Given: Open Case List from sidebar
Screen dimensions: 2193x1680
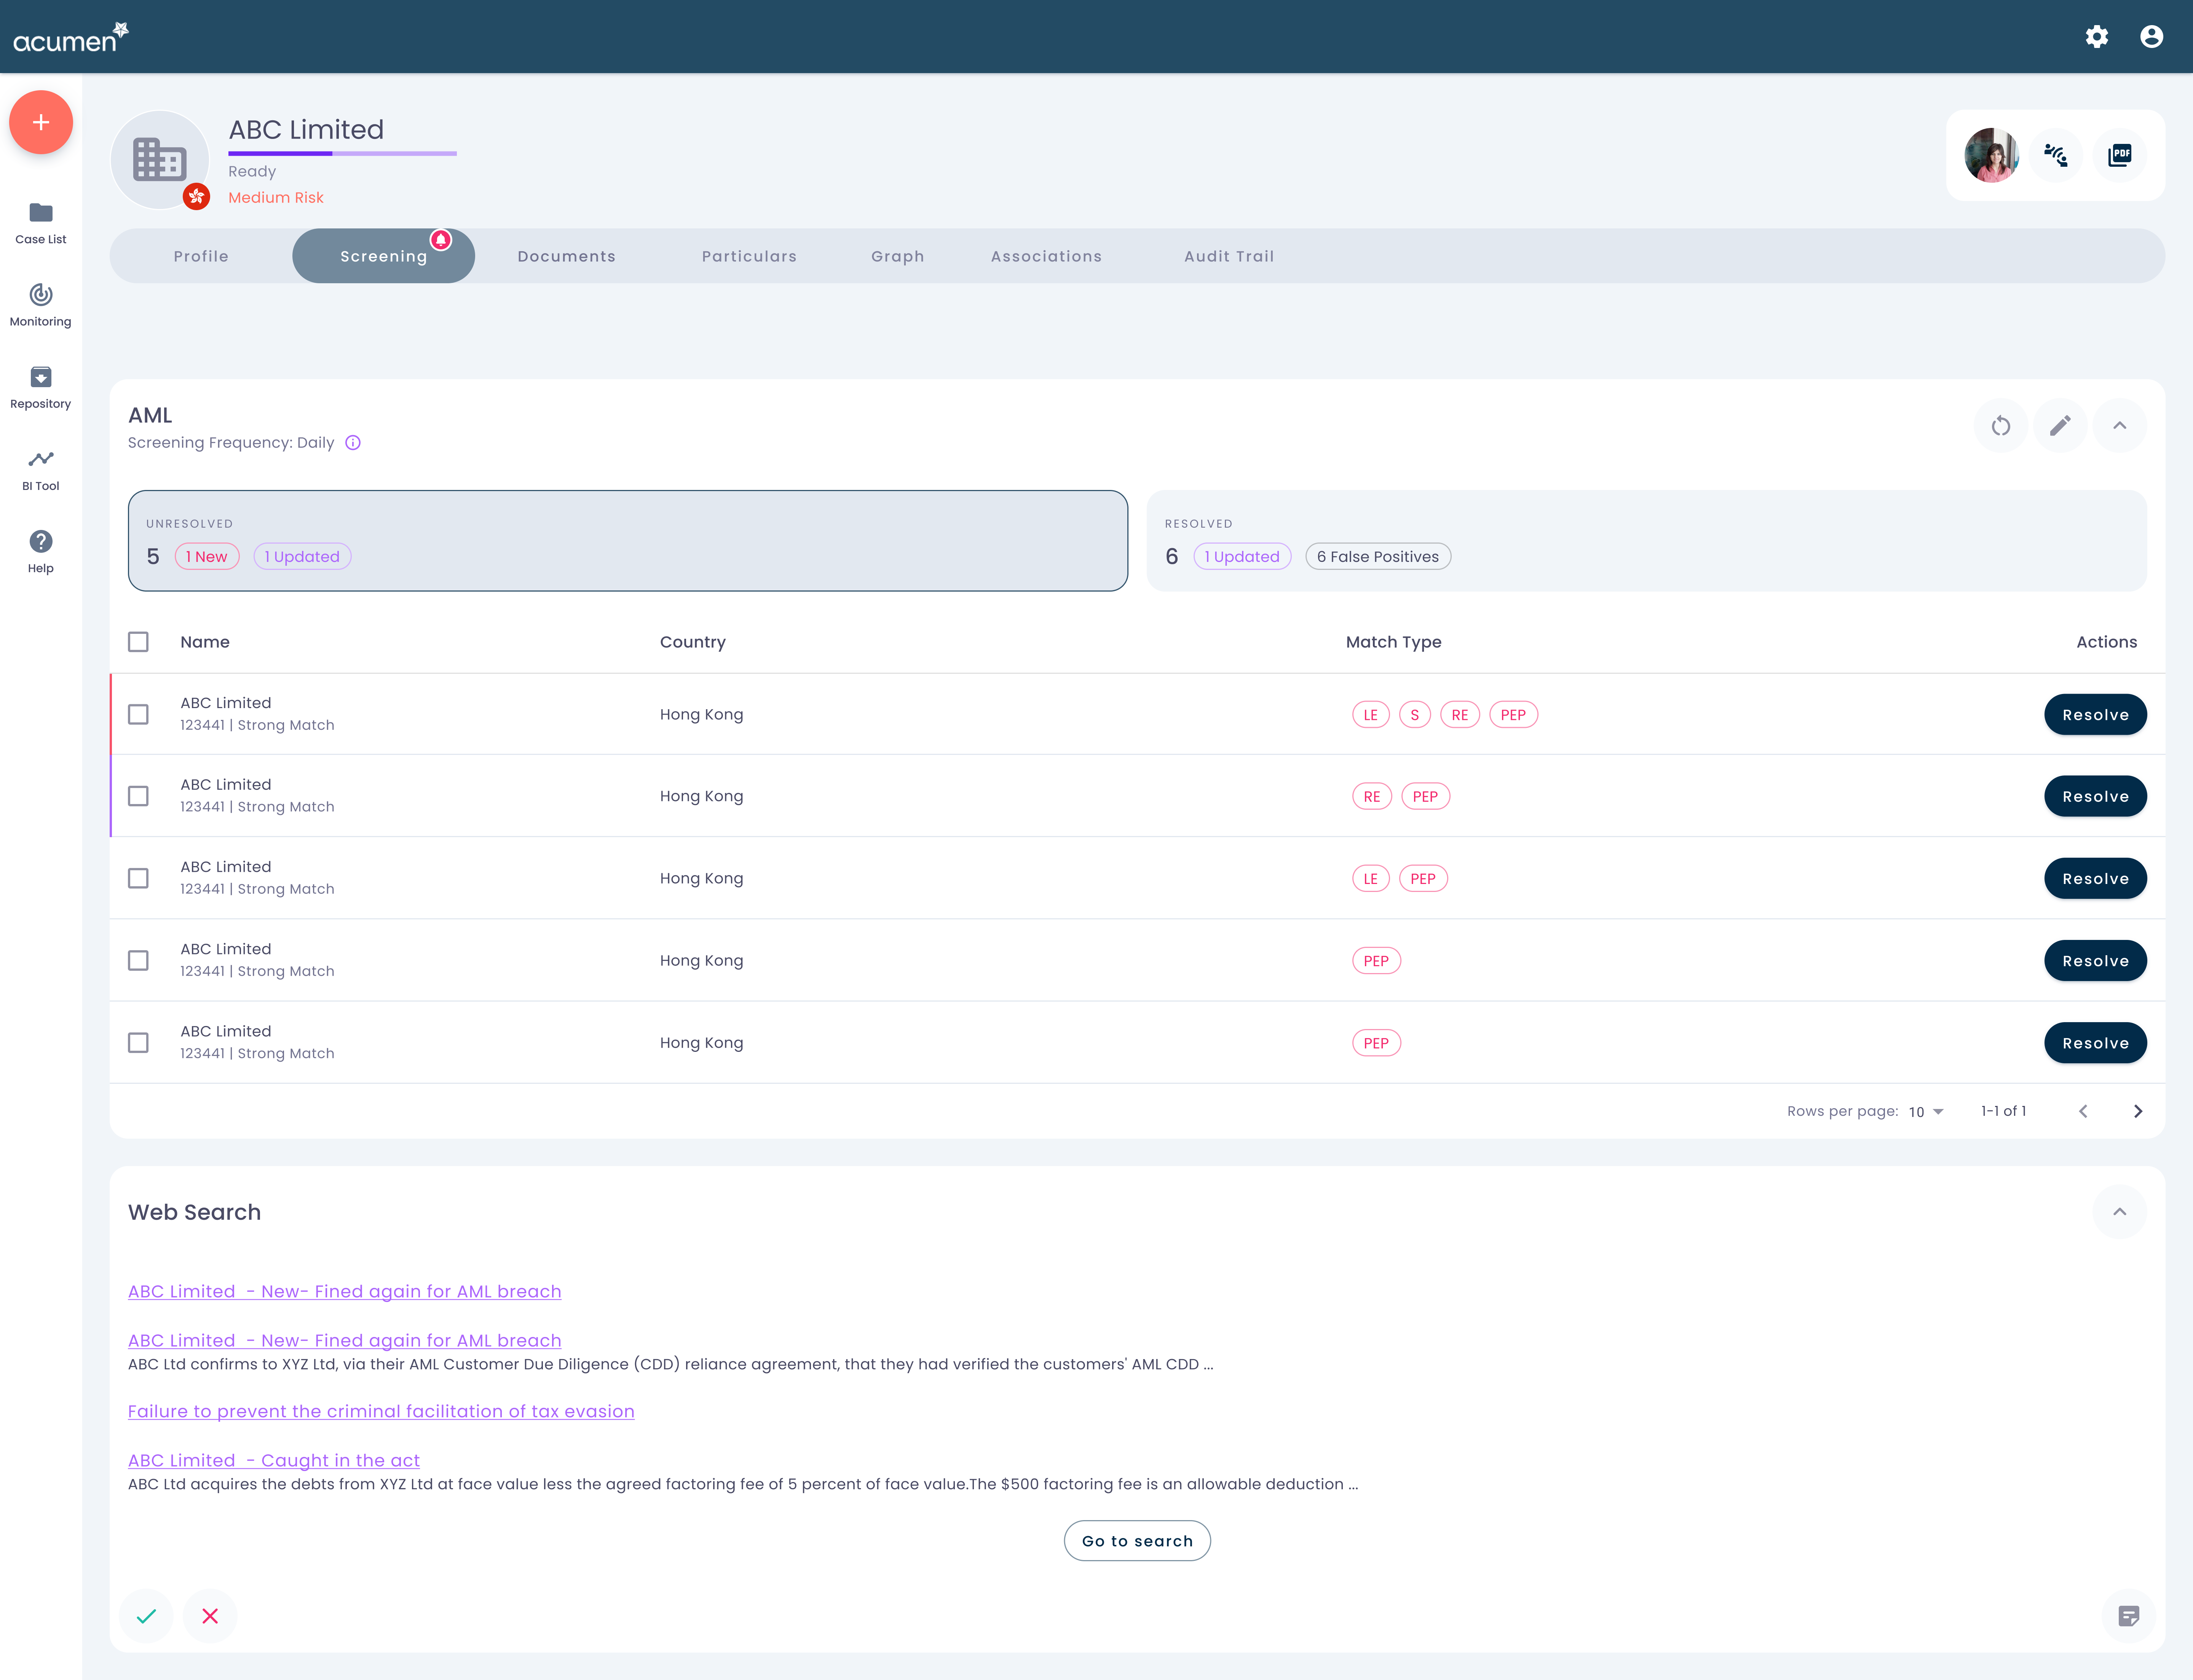Looking at the screenshot, I should tap(41, 223).
